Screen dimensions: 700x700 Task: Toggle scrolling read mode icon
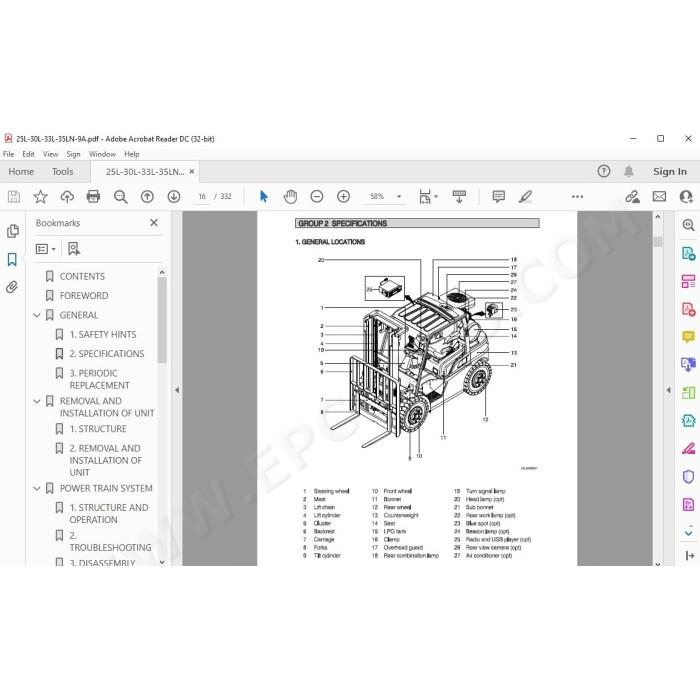tap(459, 196)
